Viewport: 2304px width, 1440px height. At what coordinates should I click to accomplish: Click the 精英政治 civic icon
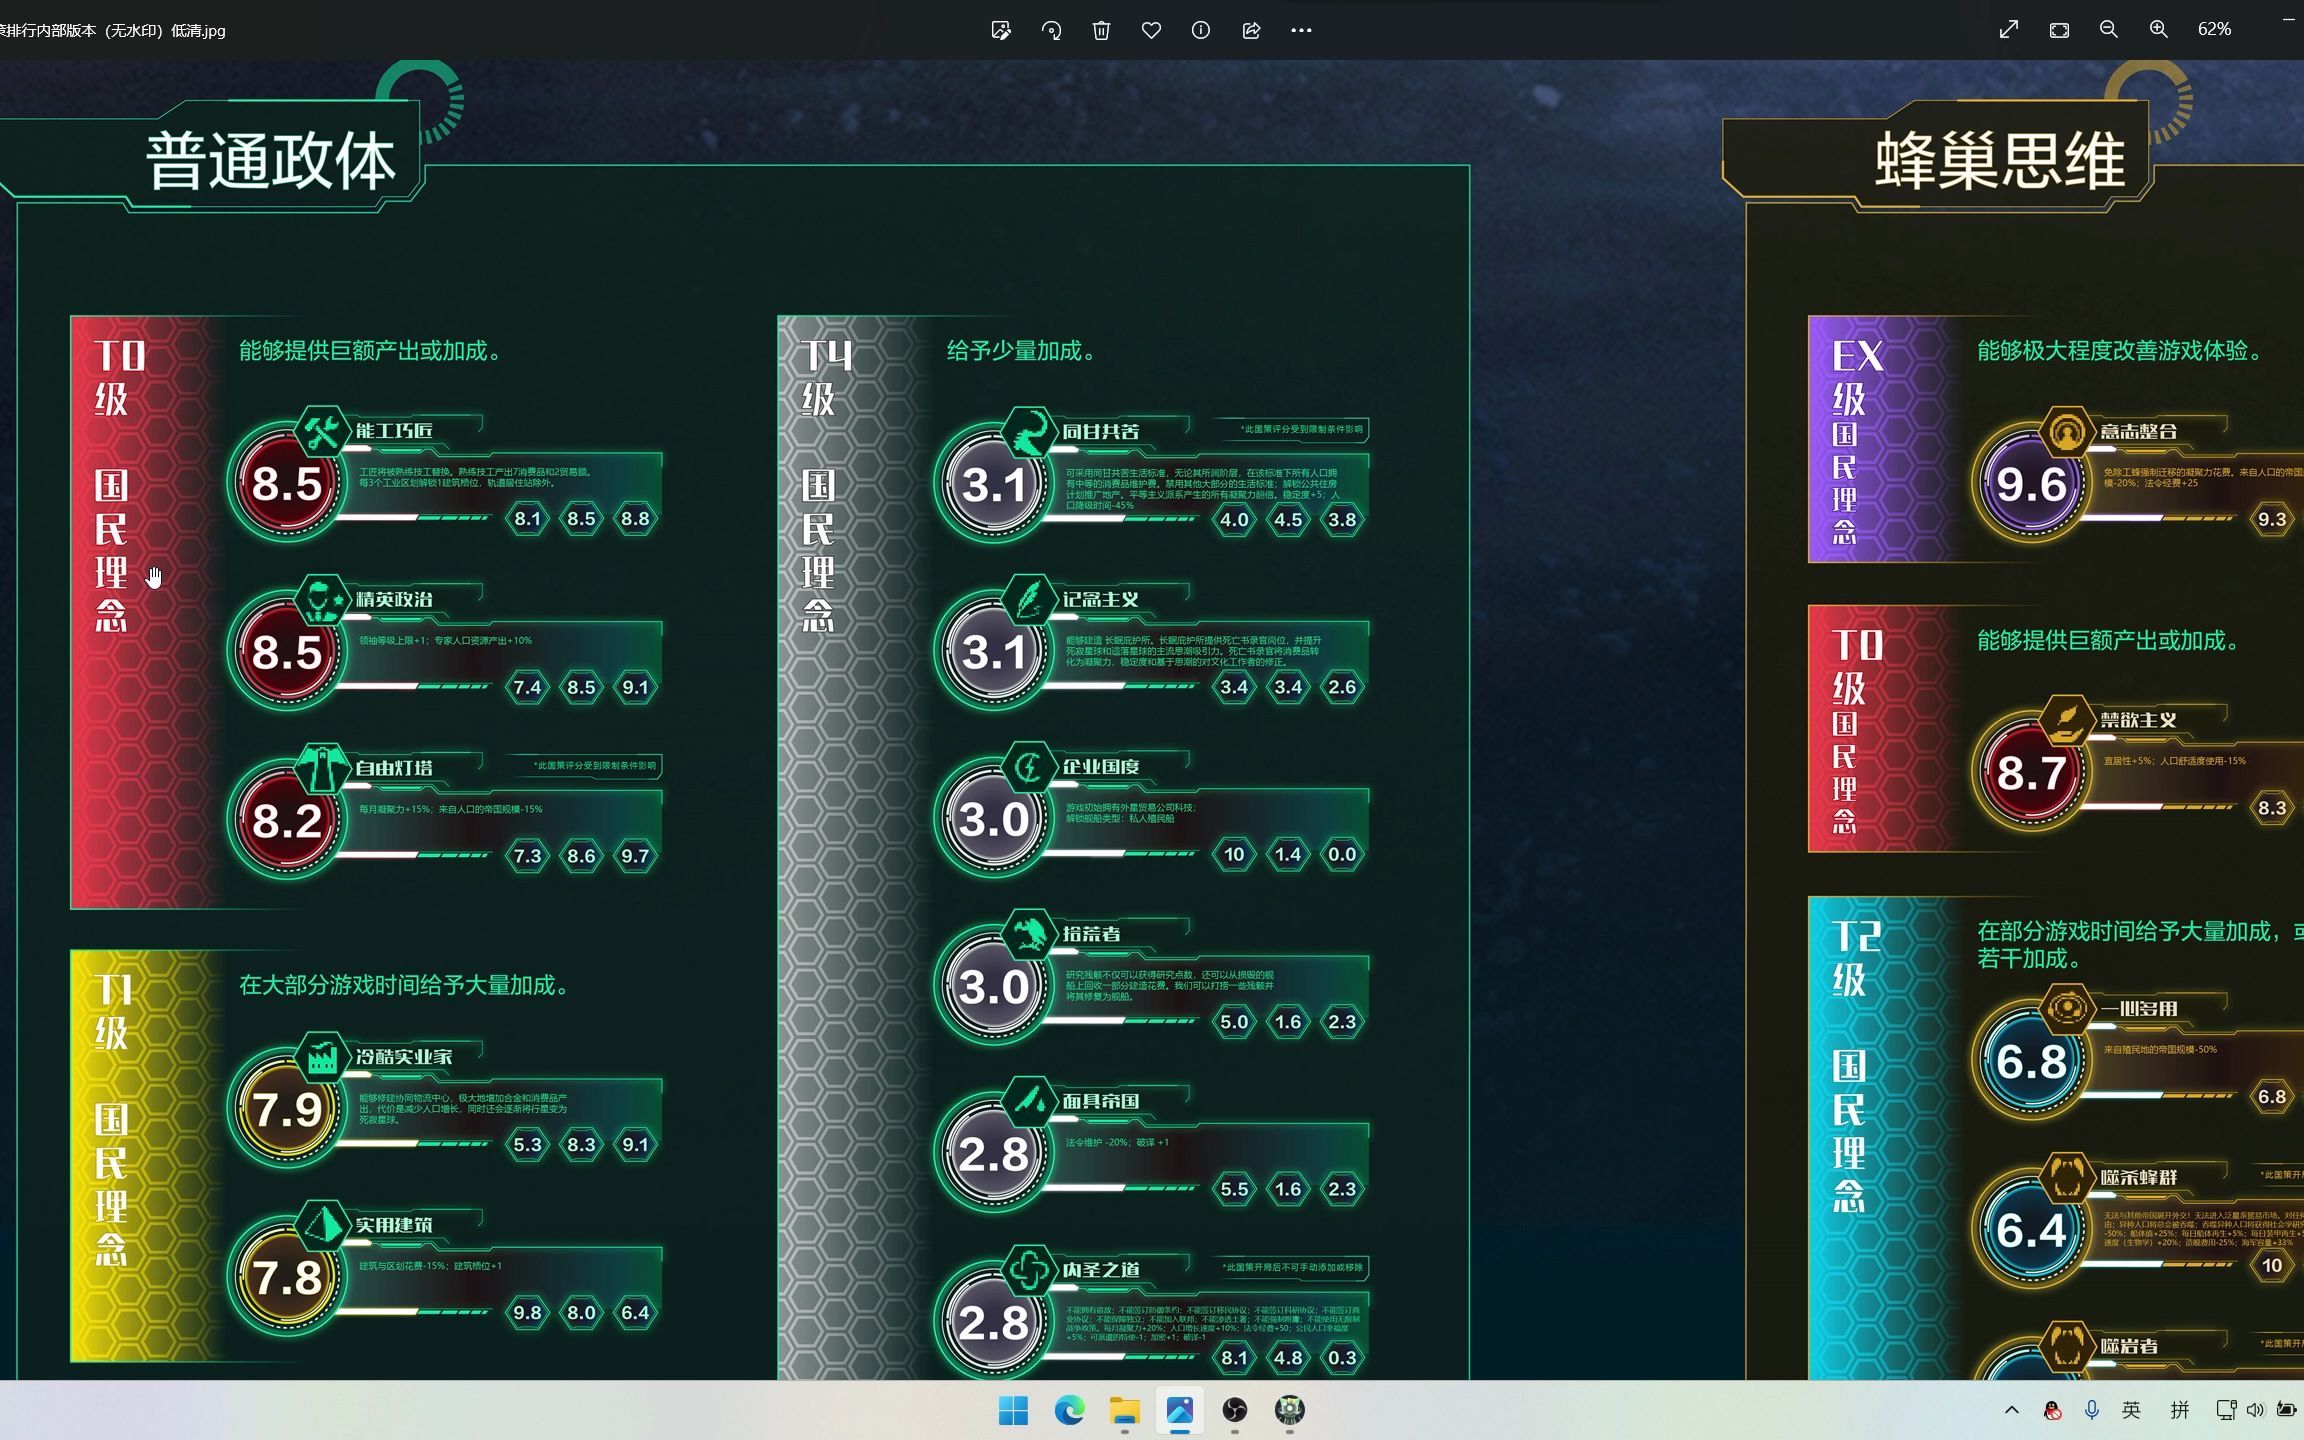(x=322, y=600)
